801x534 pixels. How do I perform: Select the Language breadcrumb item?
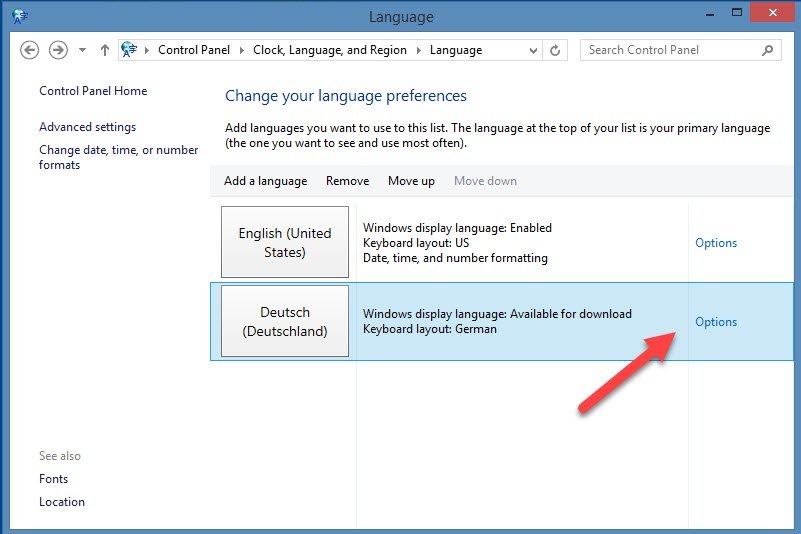pos(456,50)
